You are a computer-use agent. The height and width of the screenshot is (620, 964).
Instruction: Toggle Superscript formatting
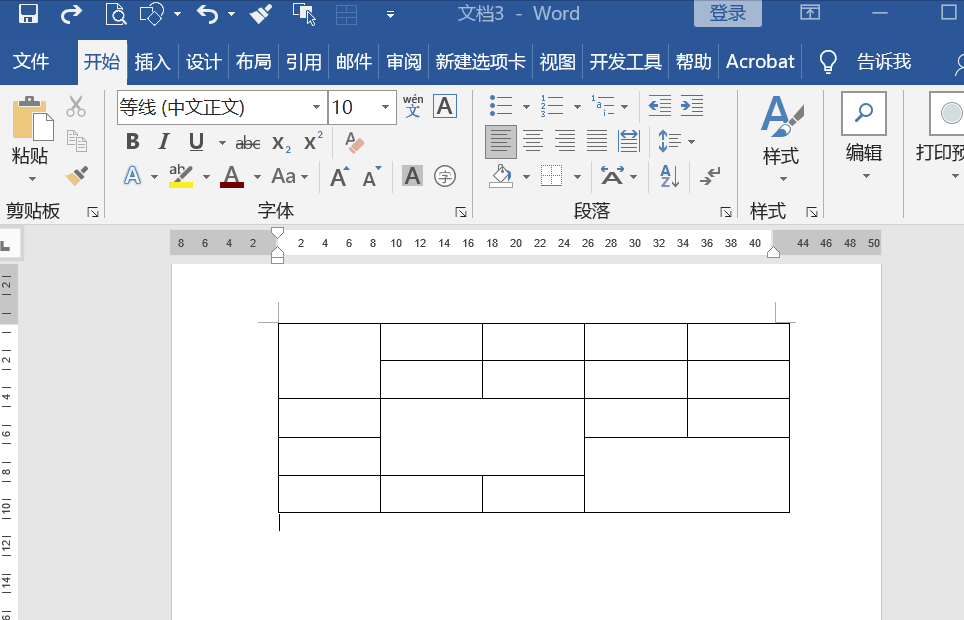click(313, 142)
